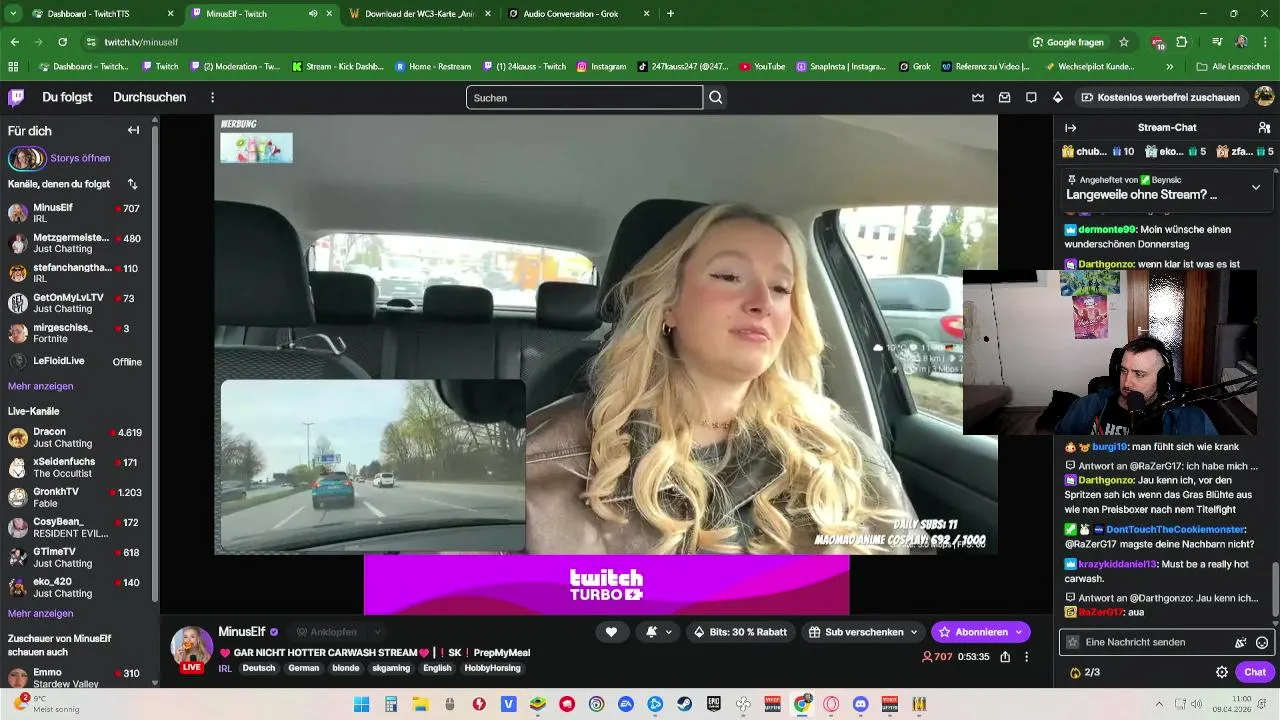This screenshot has height=720, width=1280.
Task: Click chat panel scrollbar
Action: 1274,590
